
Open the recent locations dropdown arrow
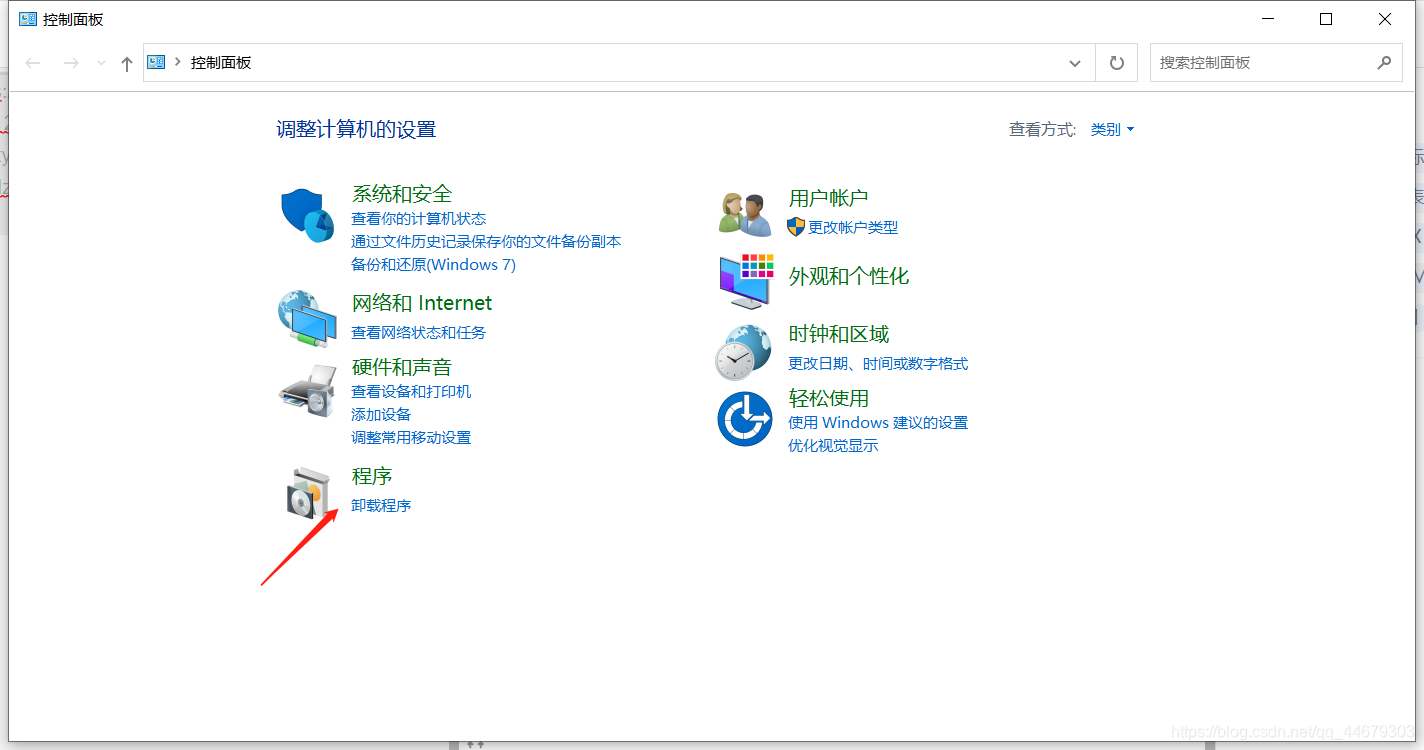click(101, 63)
